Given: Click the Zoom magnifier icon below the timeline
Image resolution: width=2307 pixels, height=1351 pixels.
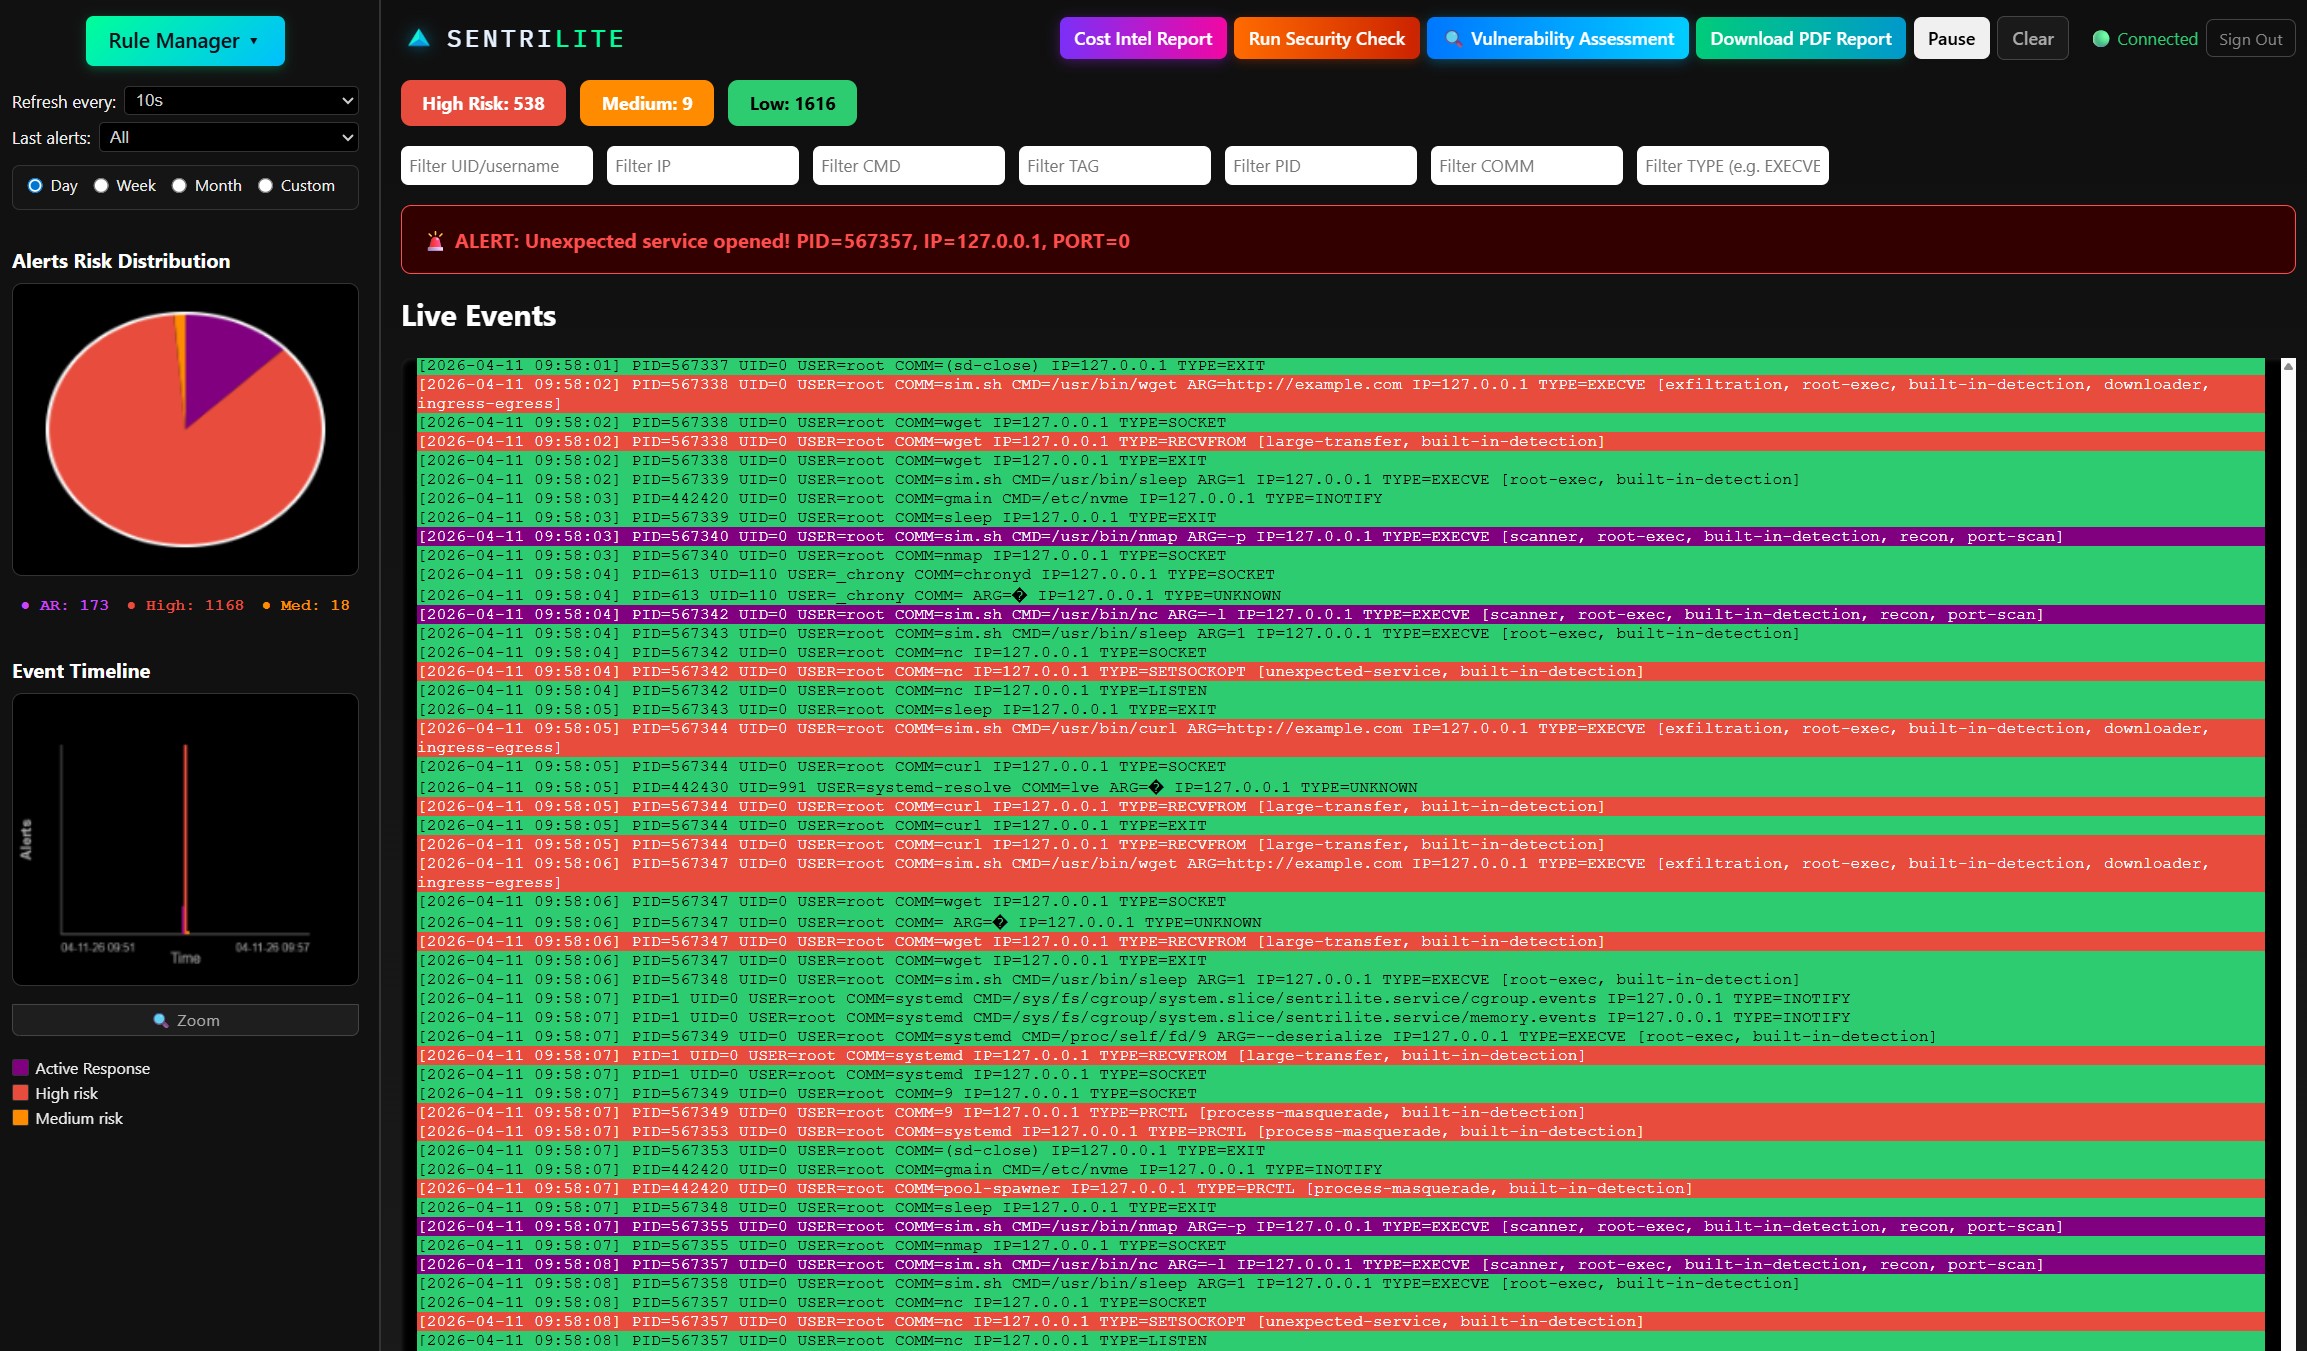Looking at the screenshot, I should [161, 1020].
